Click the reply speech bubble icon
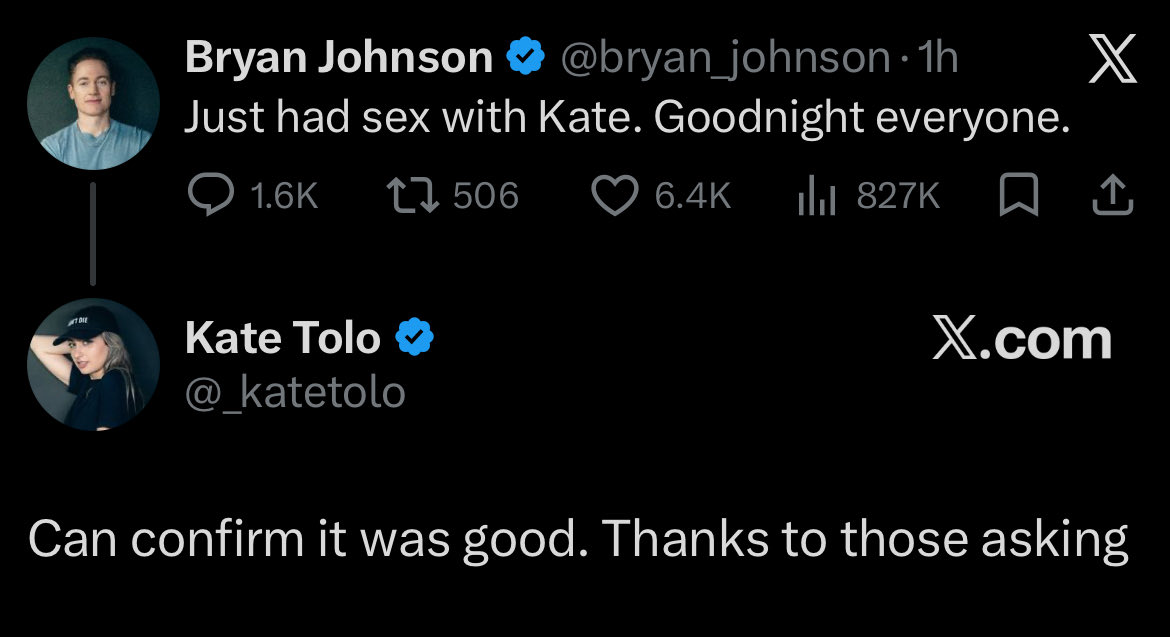Viewport: 1170px width, 637px height. [209, 196]
